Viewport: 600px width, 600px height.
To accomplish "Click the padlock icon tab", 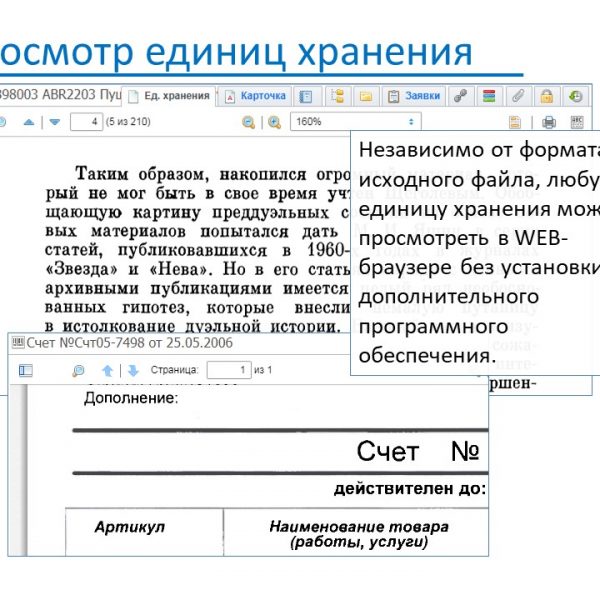I will (x=546, y=96).
